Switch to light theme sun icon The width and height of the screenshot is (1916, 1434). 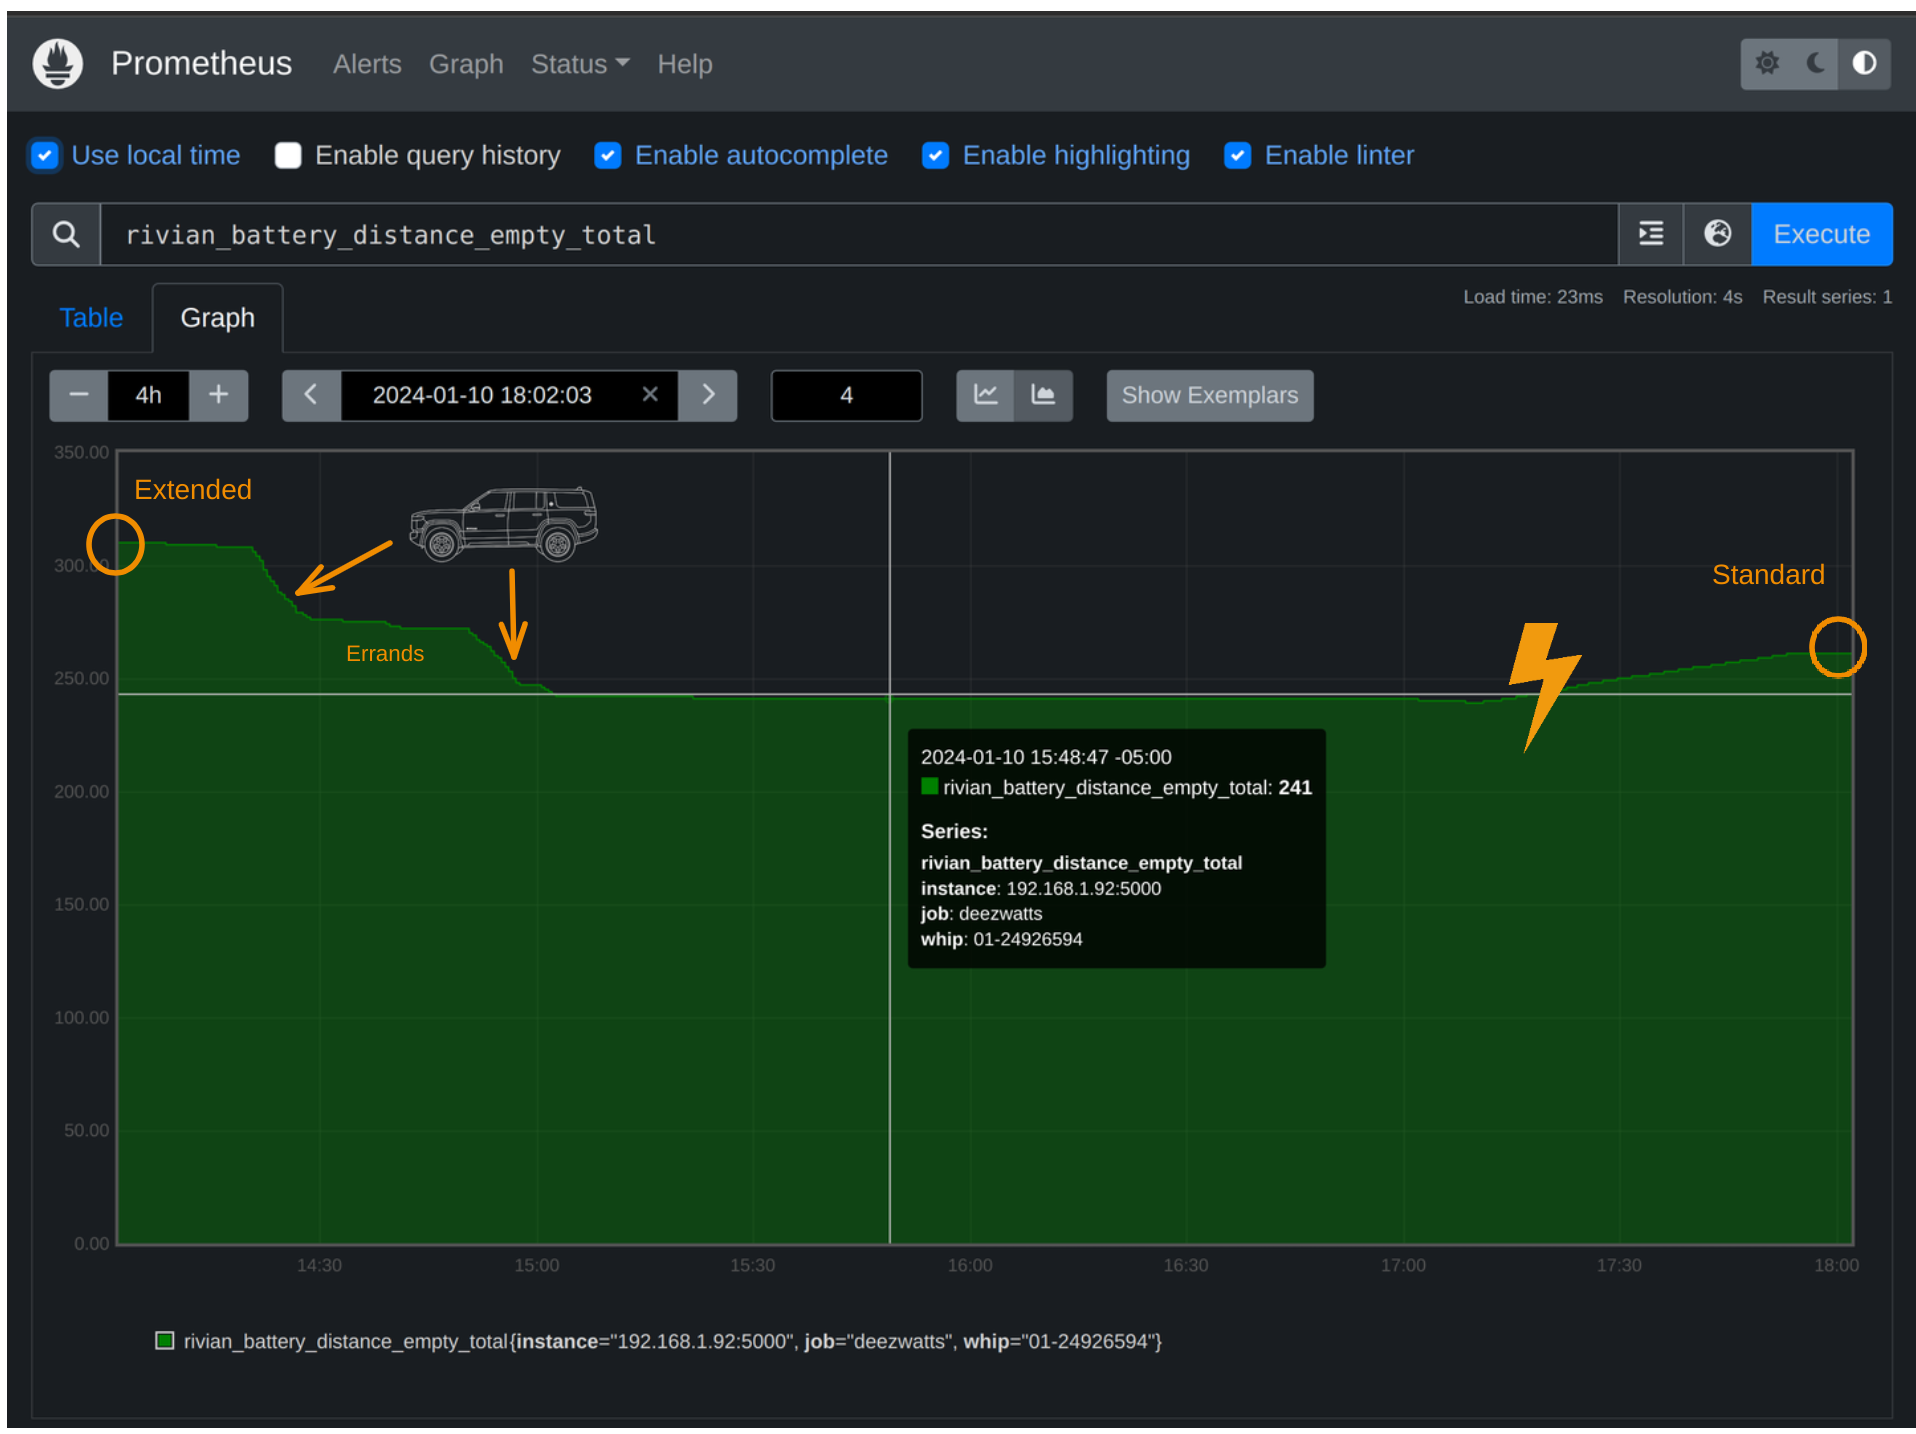tap(1767, 64)
